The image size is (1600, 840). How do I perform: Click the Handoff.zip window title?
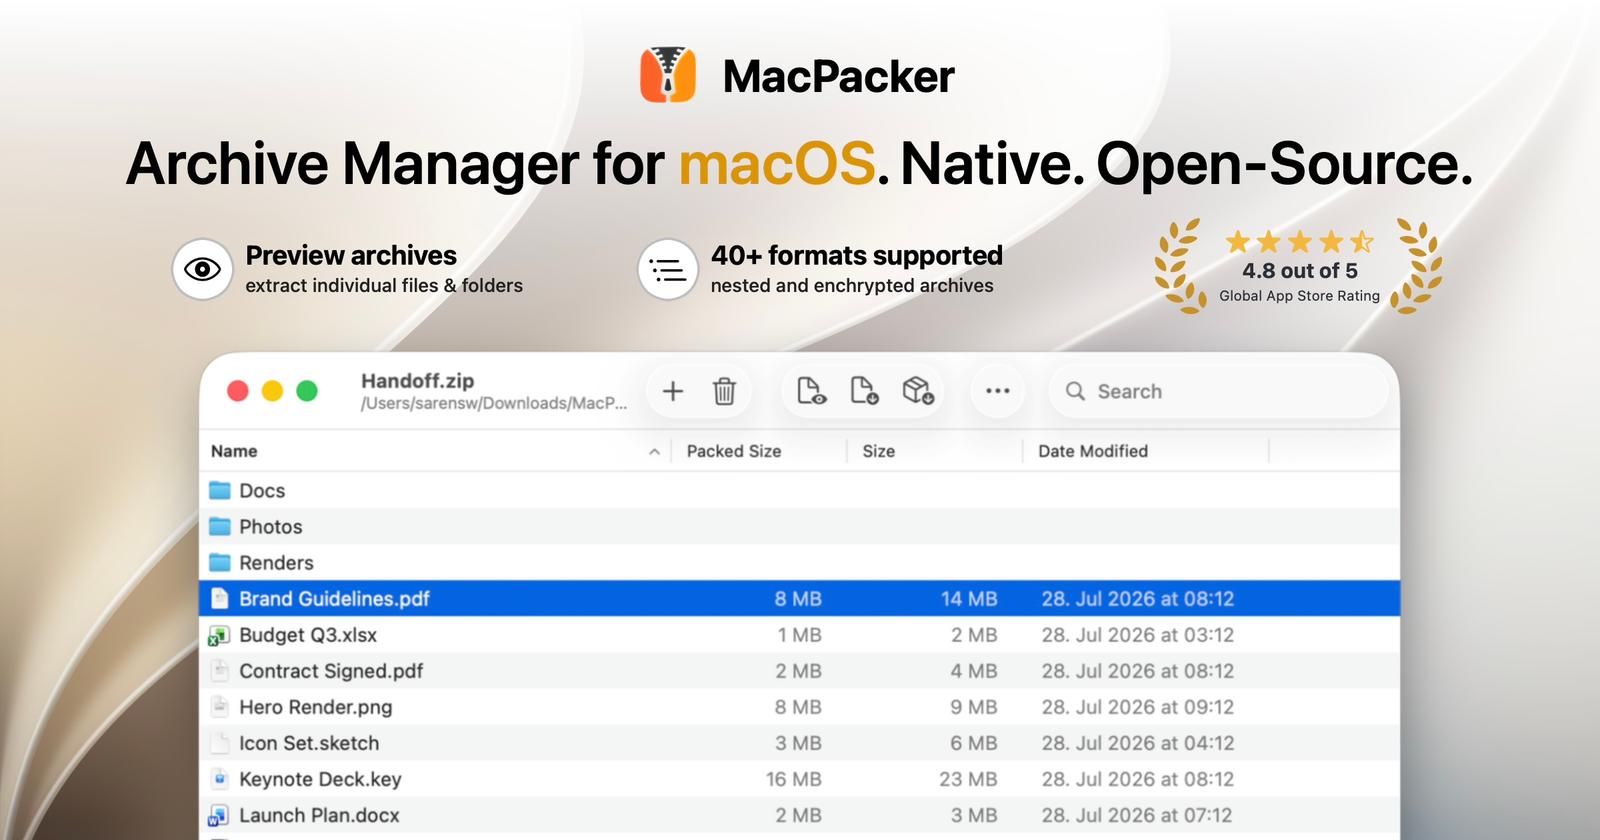(x=417, y=381)
